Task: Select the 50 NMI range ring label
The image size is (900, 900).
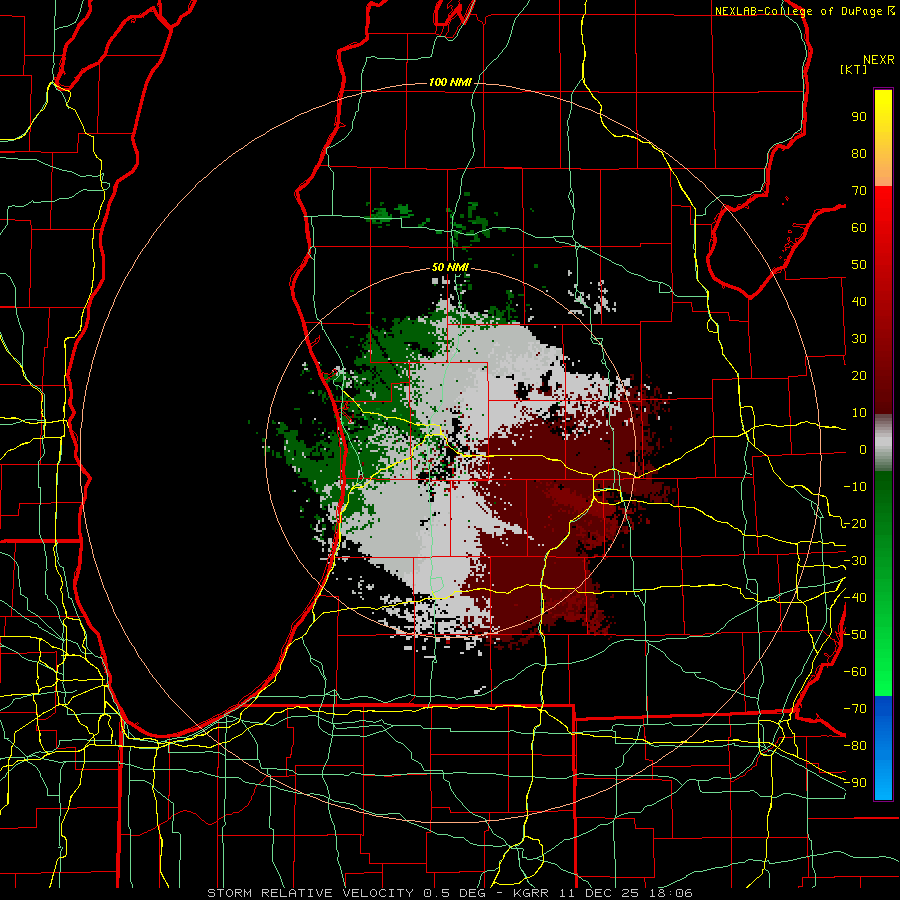Action: point(450,267)
